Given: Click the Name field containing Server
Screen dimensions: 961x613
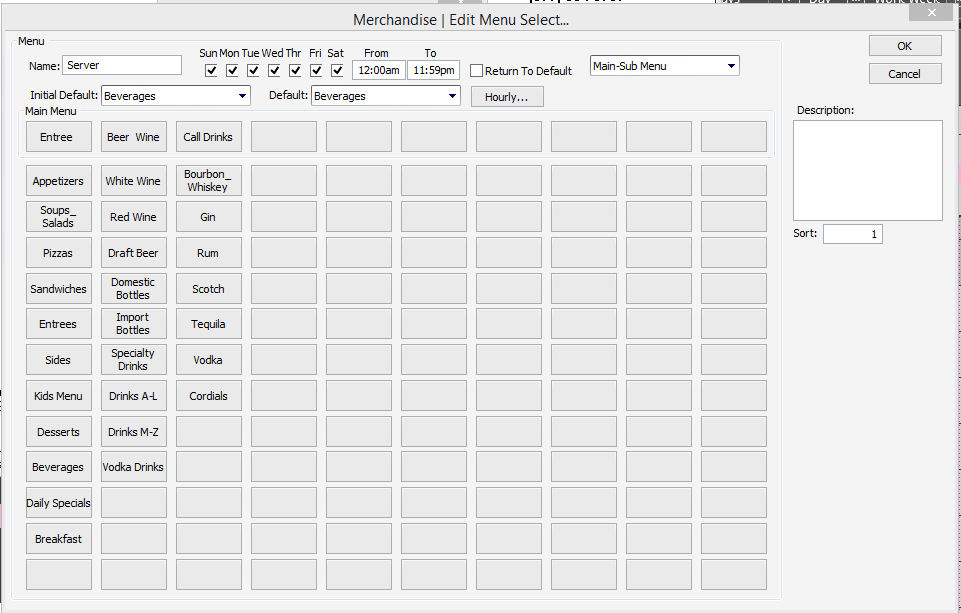Looking at the screenshot, I should pos(121,65).
